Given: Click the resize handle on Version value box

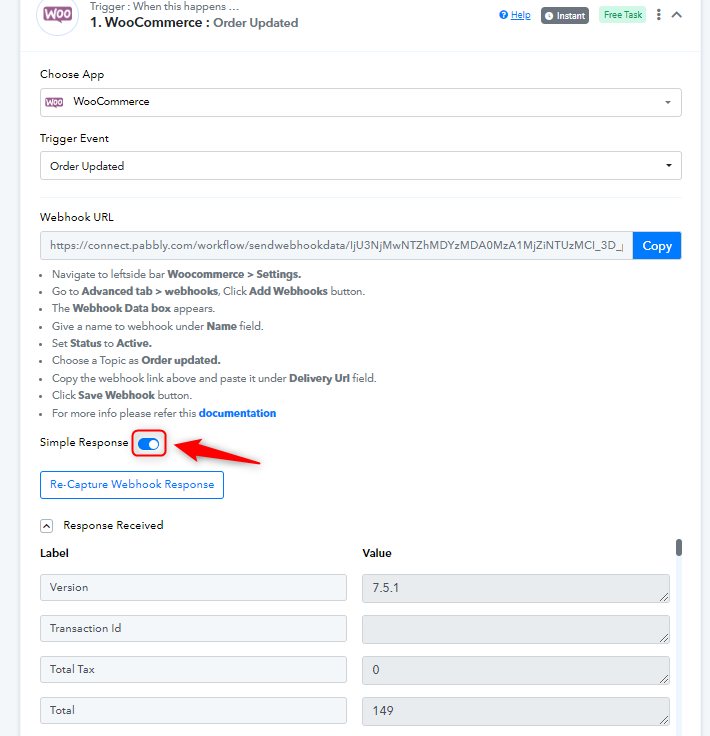Looking at the screenshot, I should [x=664, y=597].
